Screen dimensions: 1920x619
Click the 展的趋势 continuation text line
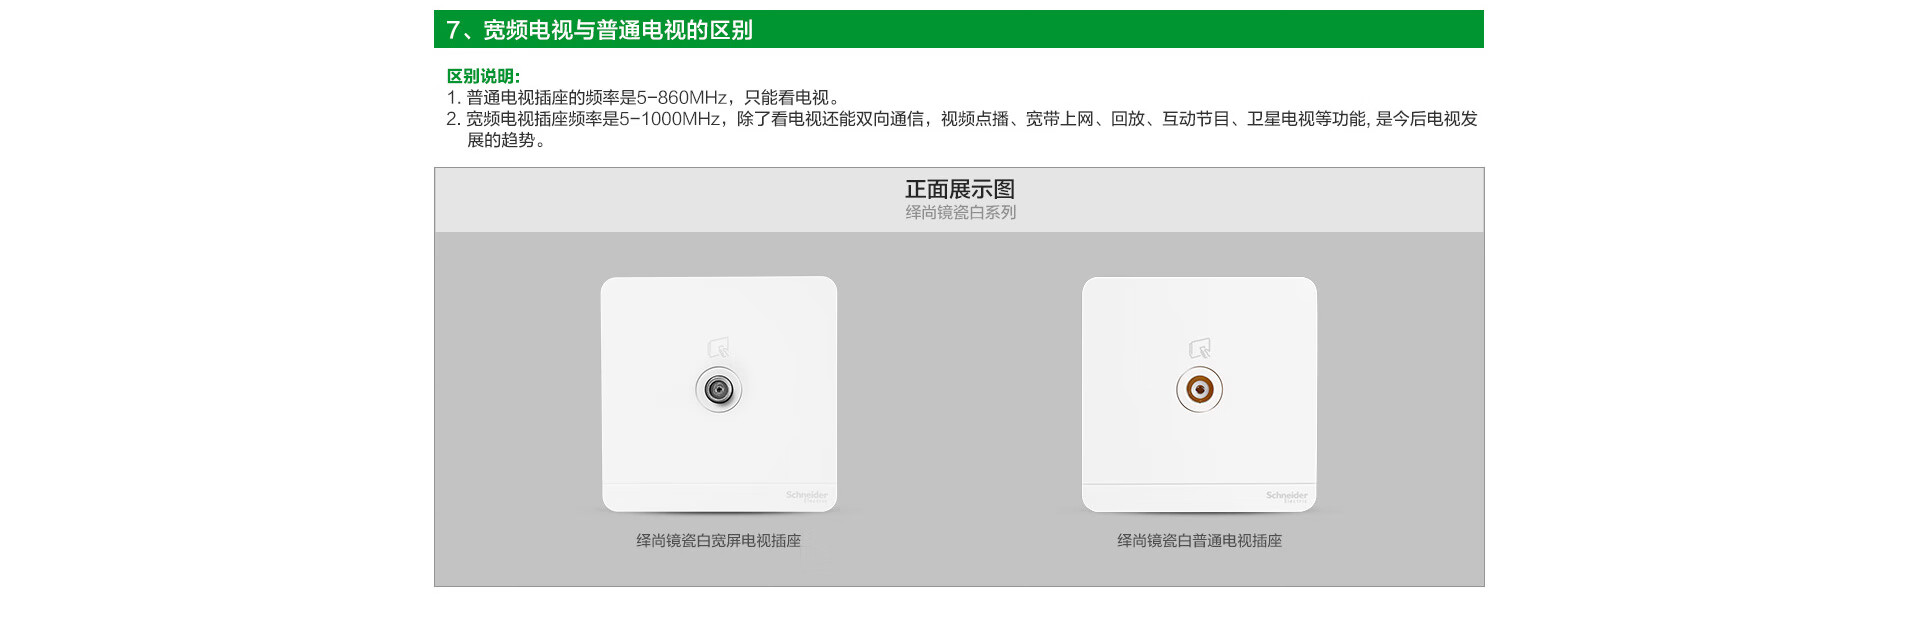[506, 141]
